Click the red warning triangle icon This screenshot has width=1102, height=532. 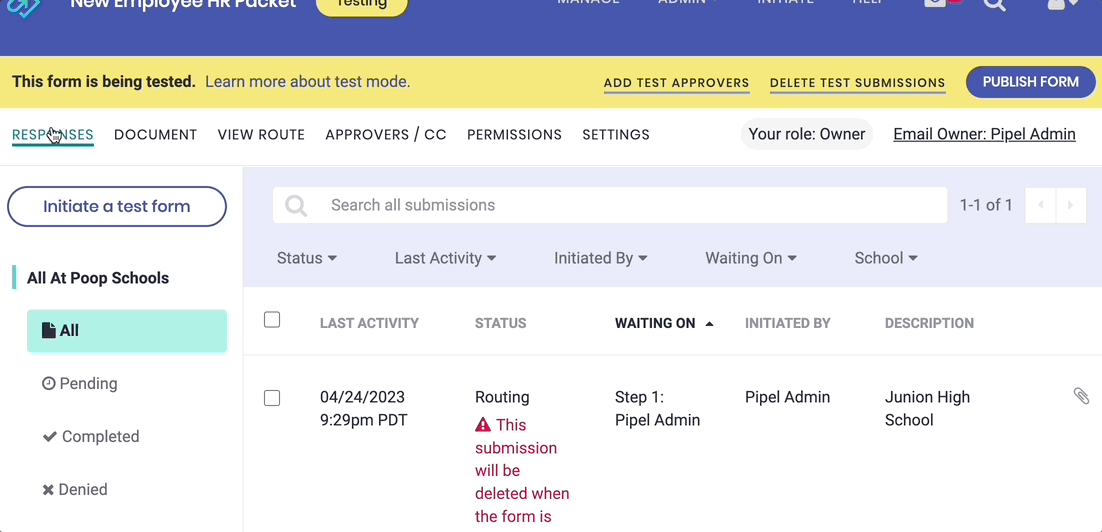483,424
